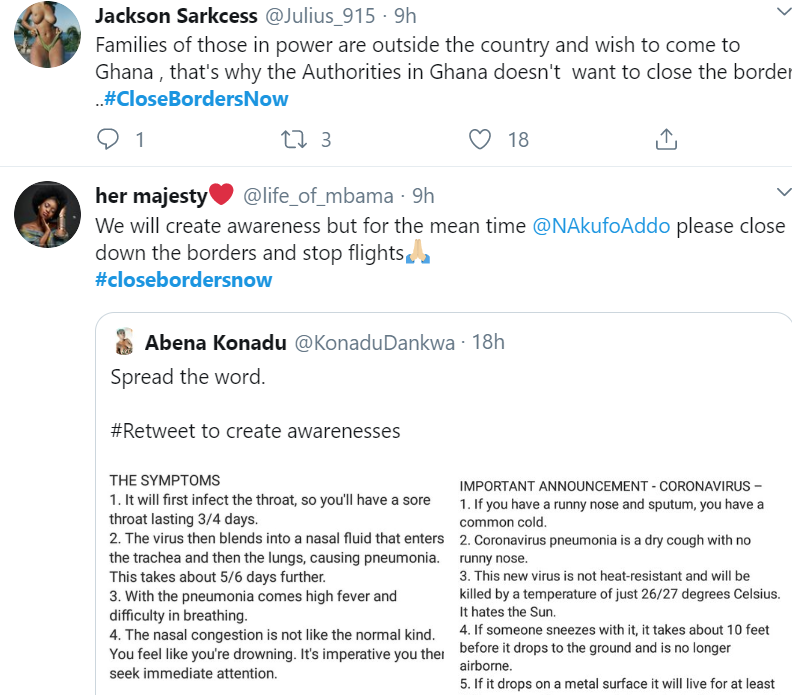Expand options arrow on Jackson Sarkcess's tweet
The image size is (792, 699).
(782, 12)
